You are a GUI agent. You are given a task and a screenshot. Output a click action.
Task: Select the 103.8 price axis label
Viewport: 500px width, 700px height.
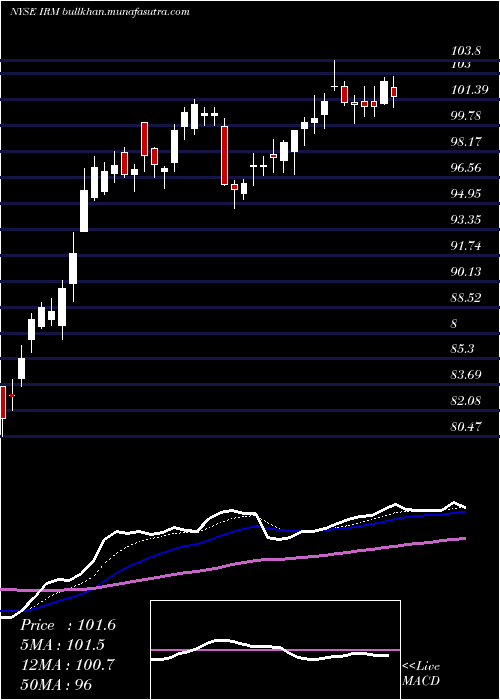[x=466, y=51]
